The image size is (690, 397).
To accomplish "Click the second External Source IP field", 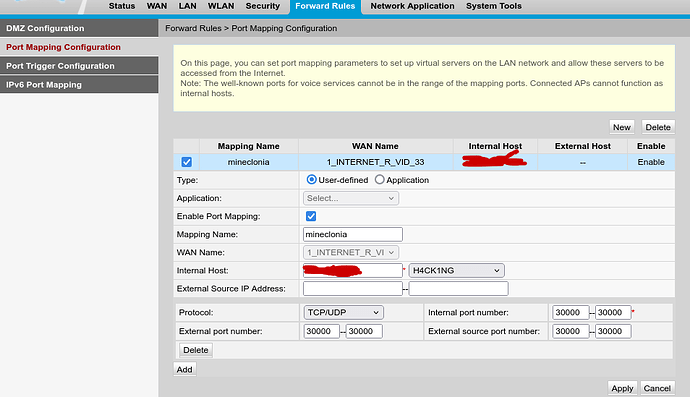I will [459, 288].
